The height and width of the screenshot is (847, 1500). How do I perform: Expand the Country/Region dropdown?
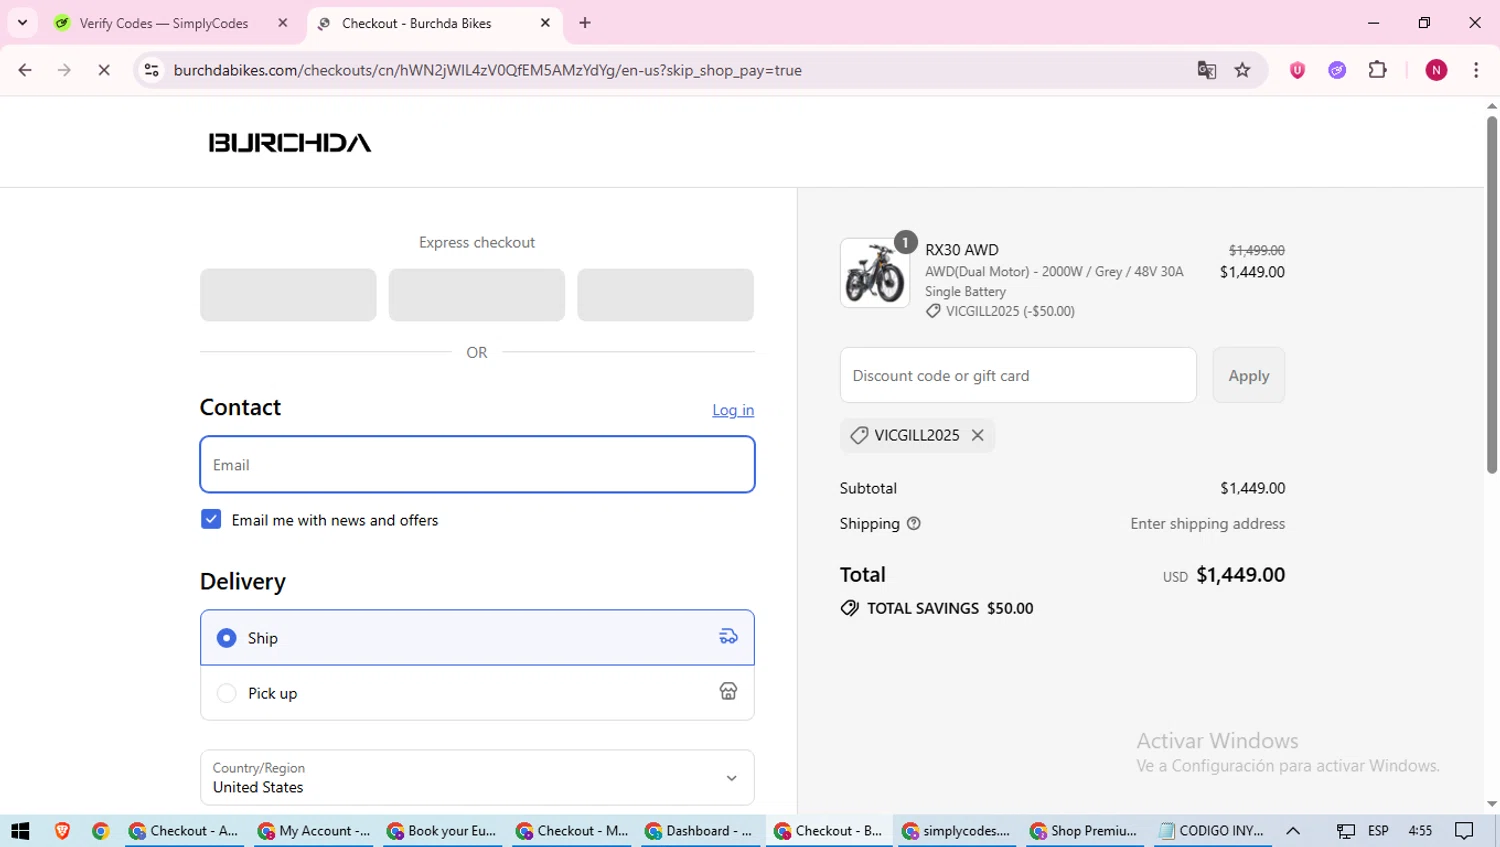[477, 777]
